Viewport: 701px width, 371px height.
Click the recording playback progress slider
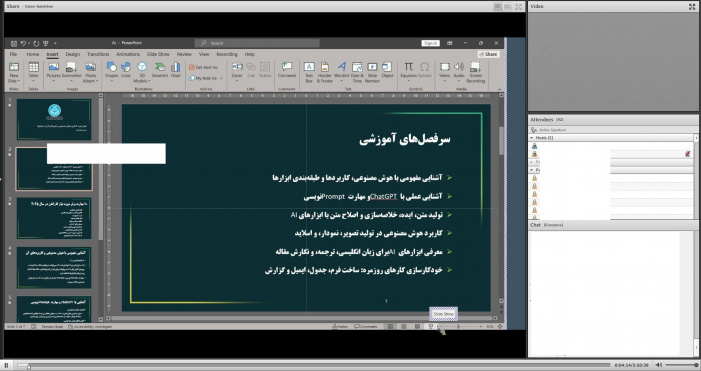point(313,365)
